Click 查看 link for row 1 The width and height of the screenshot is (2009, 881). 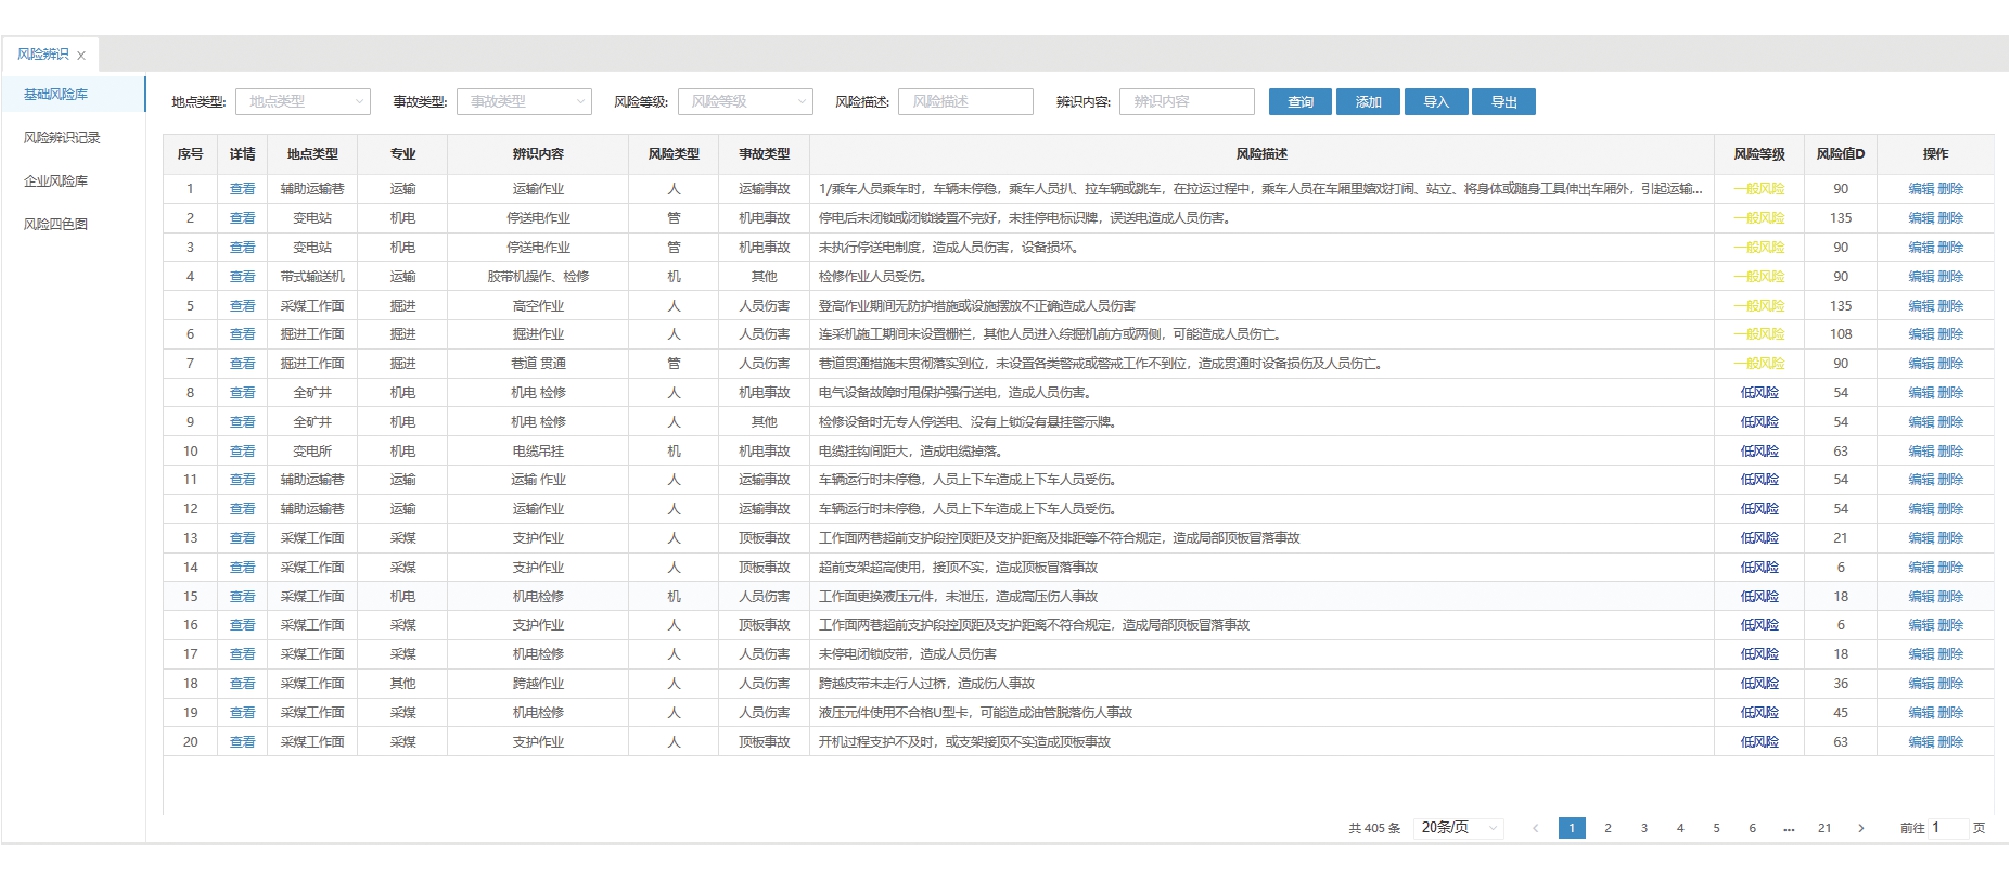tap(242, 189)
